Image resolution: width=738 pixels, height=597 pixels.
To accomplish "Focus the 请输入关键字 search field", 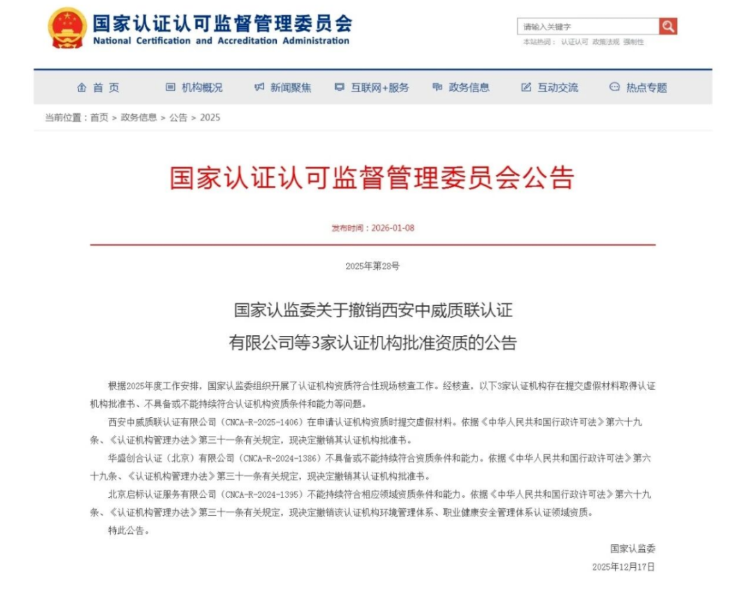I will [588, 26].
